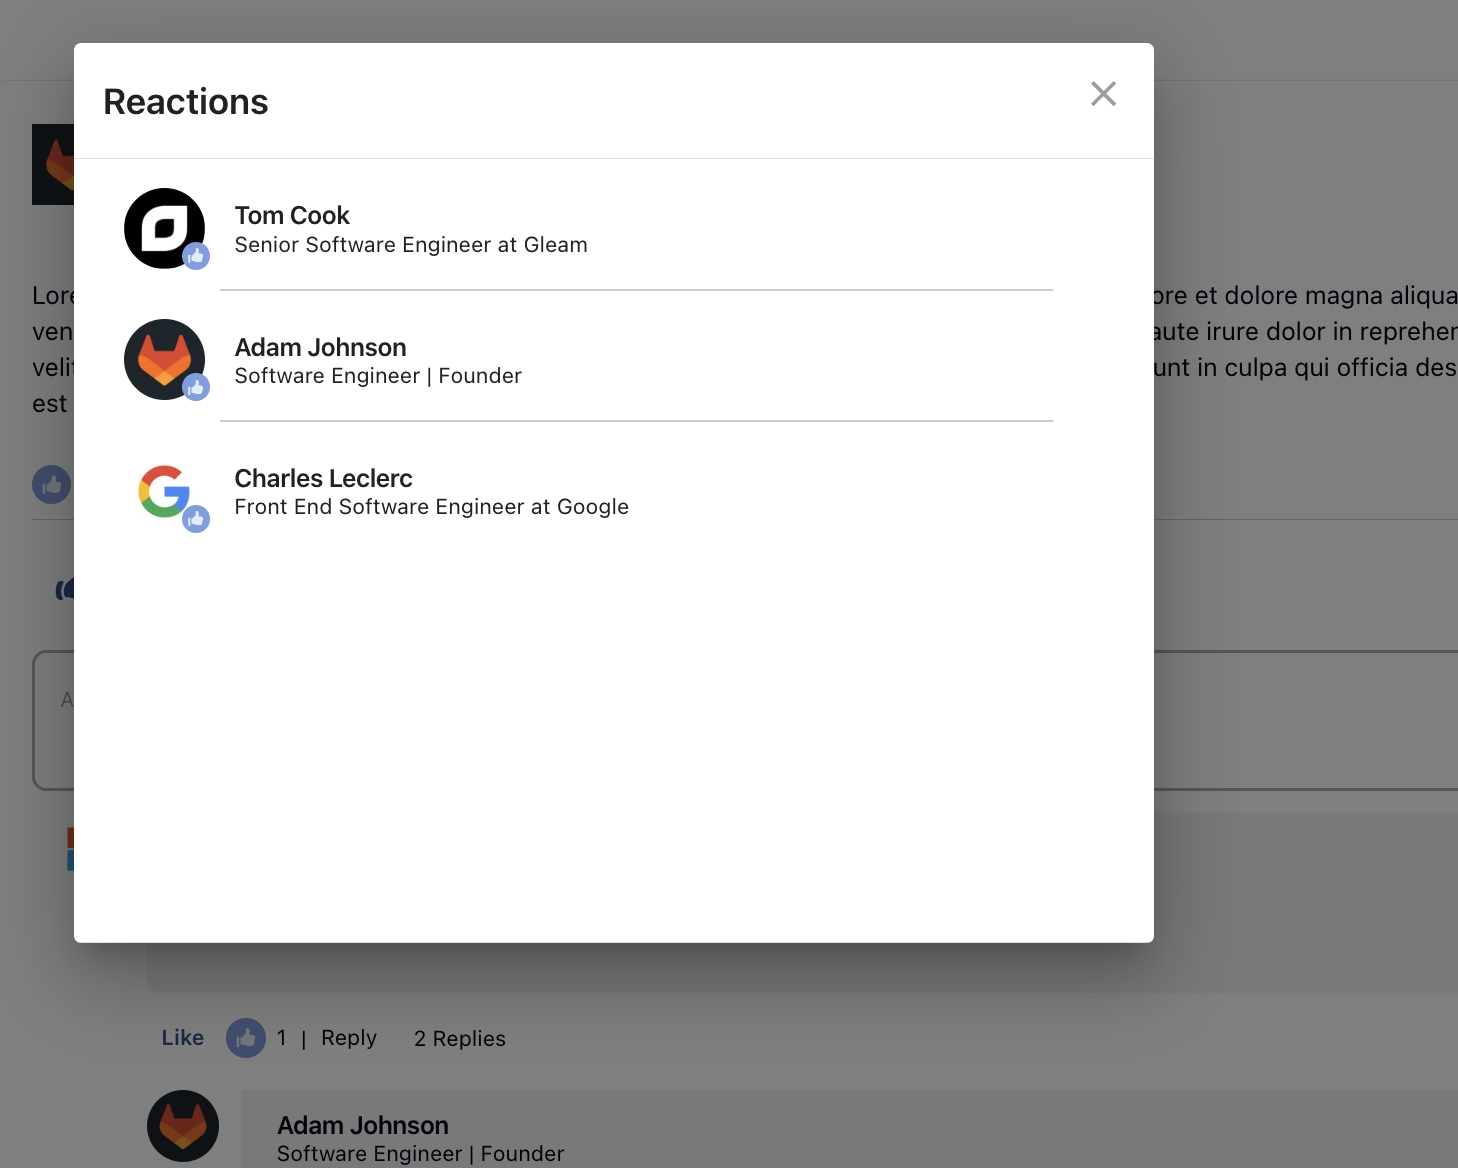This screenshot has width=1458, height=1168.
Task: Open Charles Leclerc's profile name
Action: [323, 478]
